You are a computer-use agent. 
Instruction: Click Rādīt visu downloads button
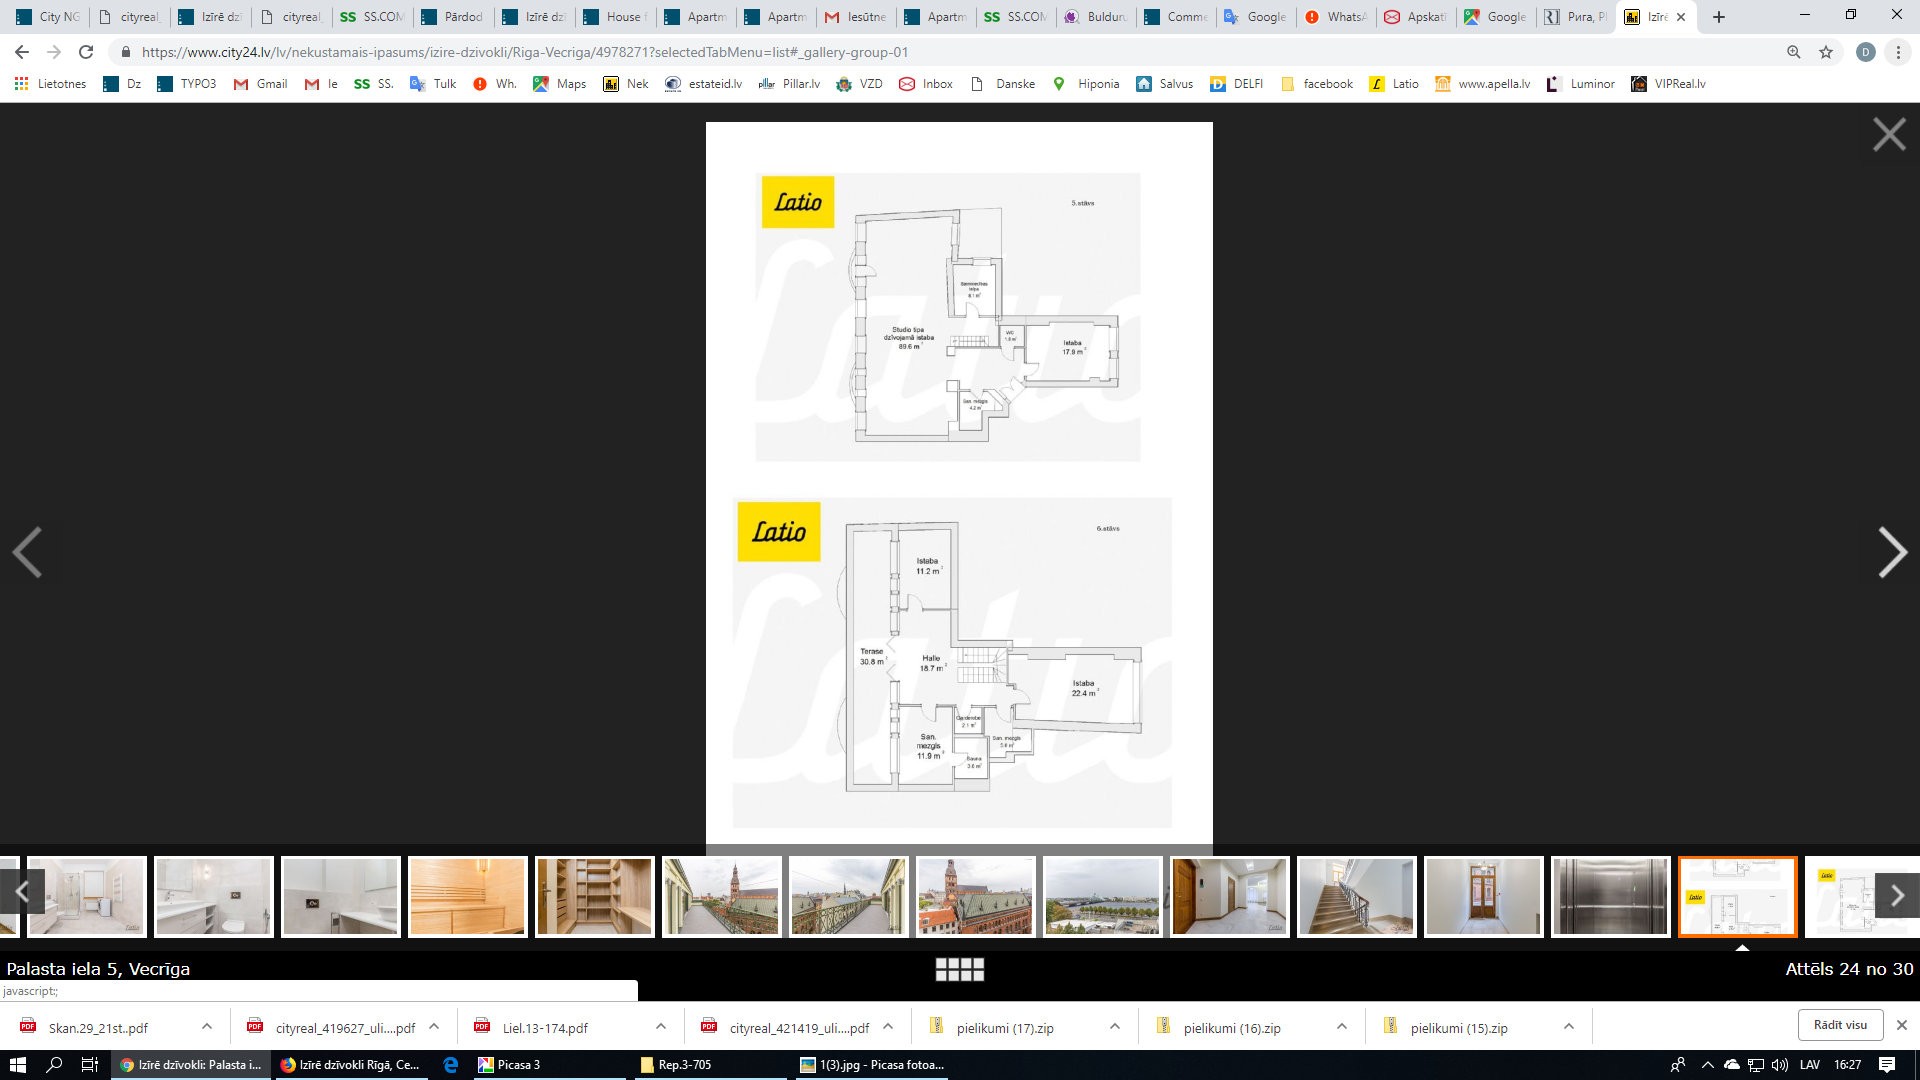click(x=1840, y=1025)
